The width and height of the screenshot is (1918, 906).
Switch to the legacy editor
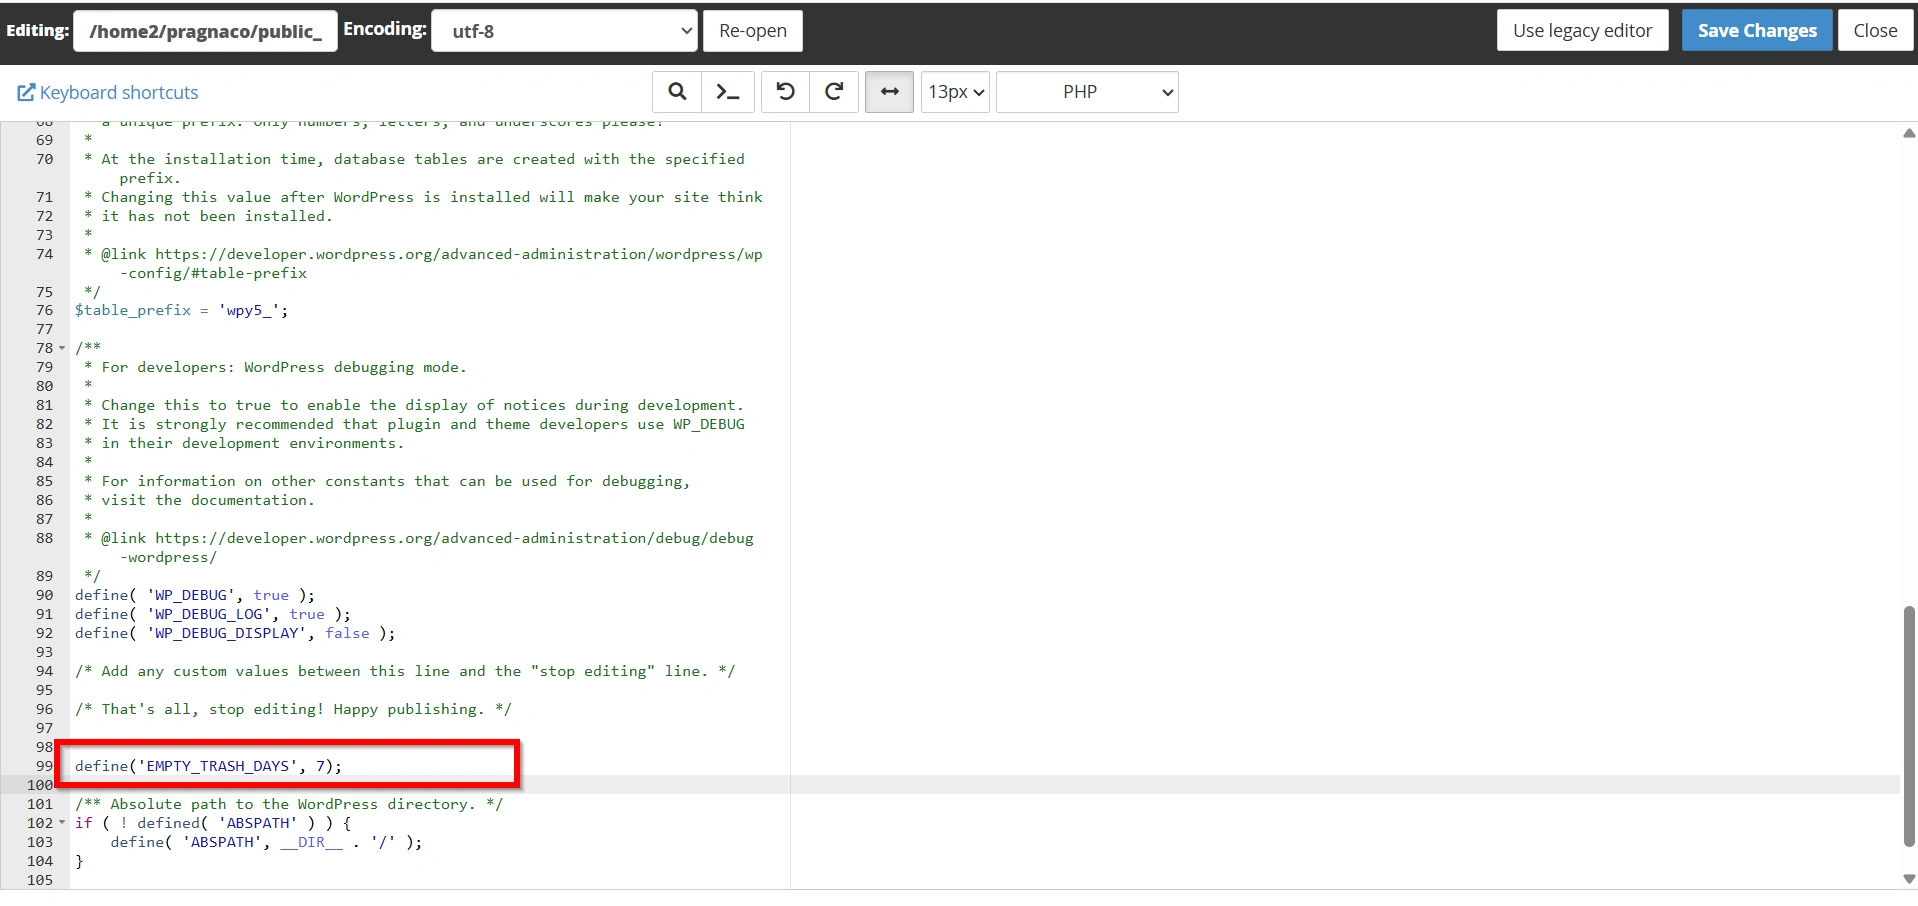click(1582, 31)
